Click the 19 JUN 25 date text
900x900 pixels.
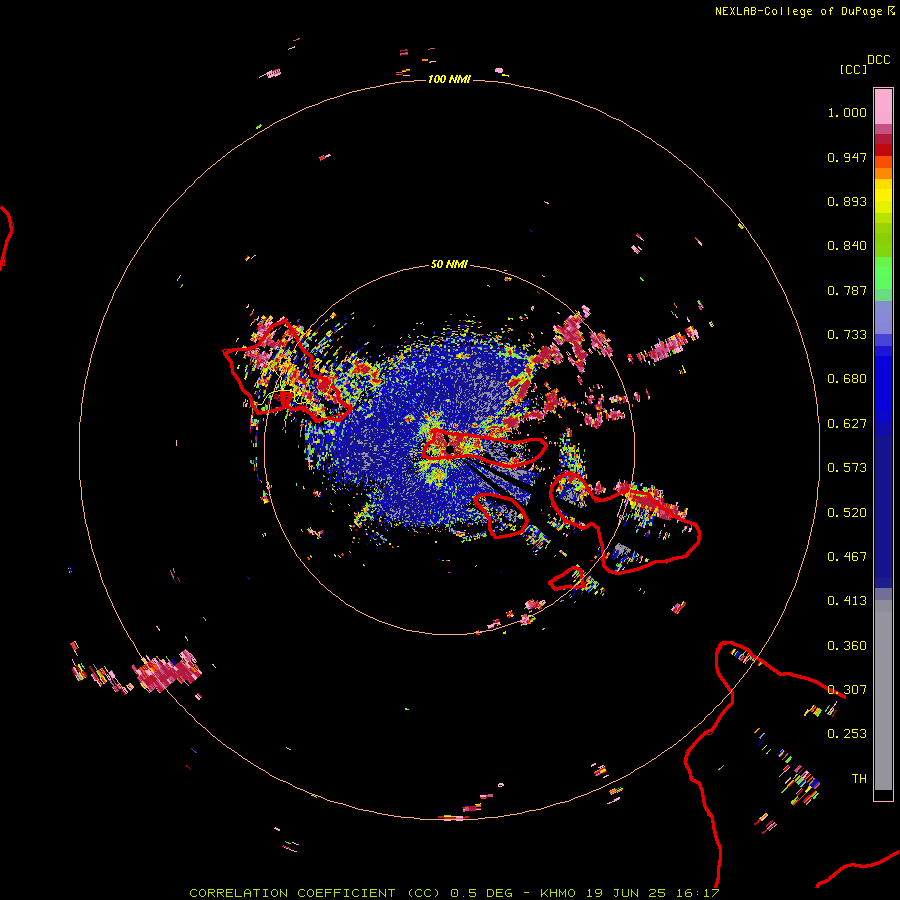tap(626, 893)
